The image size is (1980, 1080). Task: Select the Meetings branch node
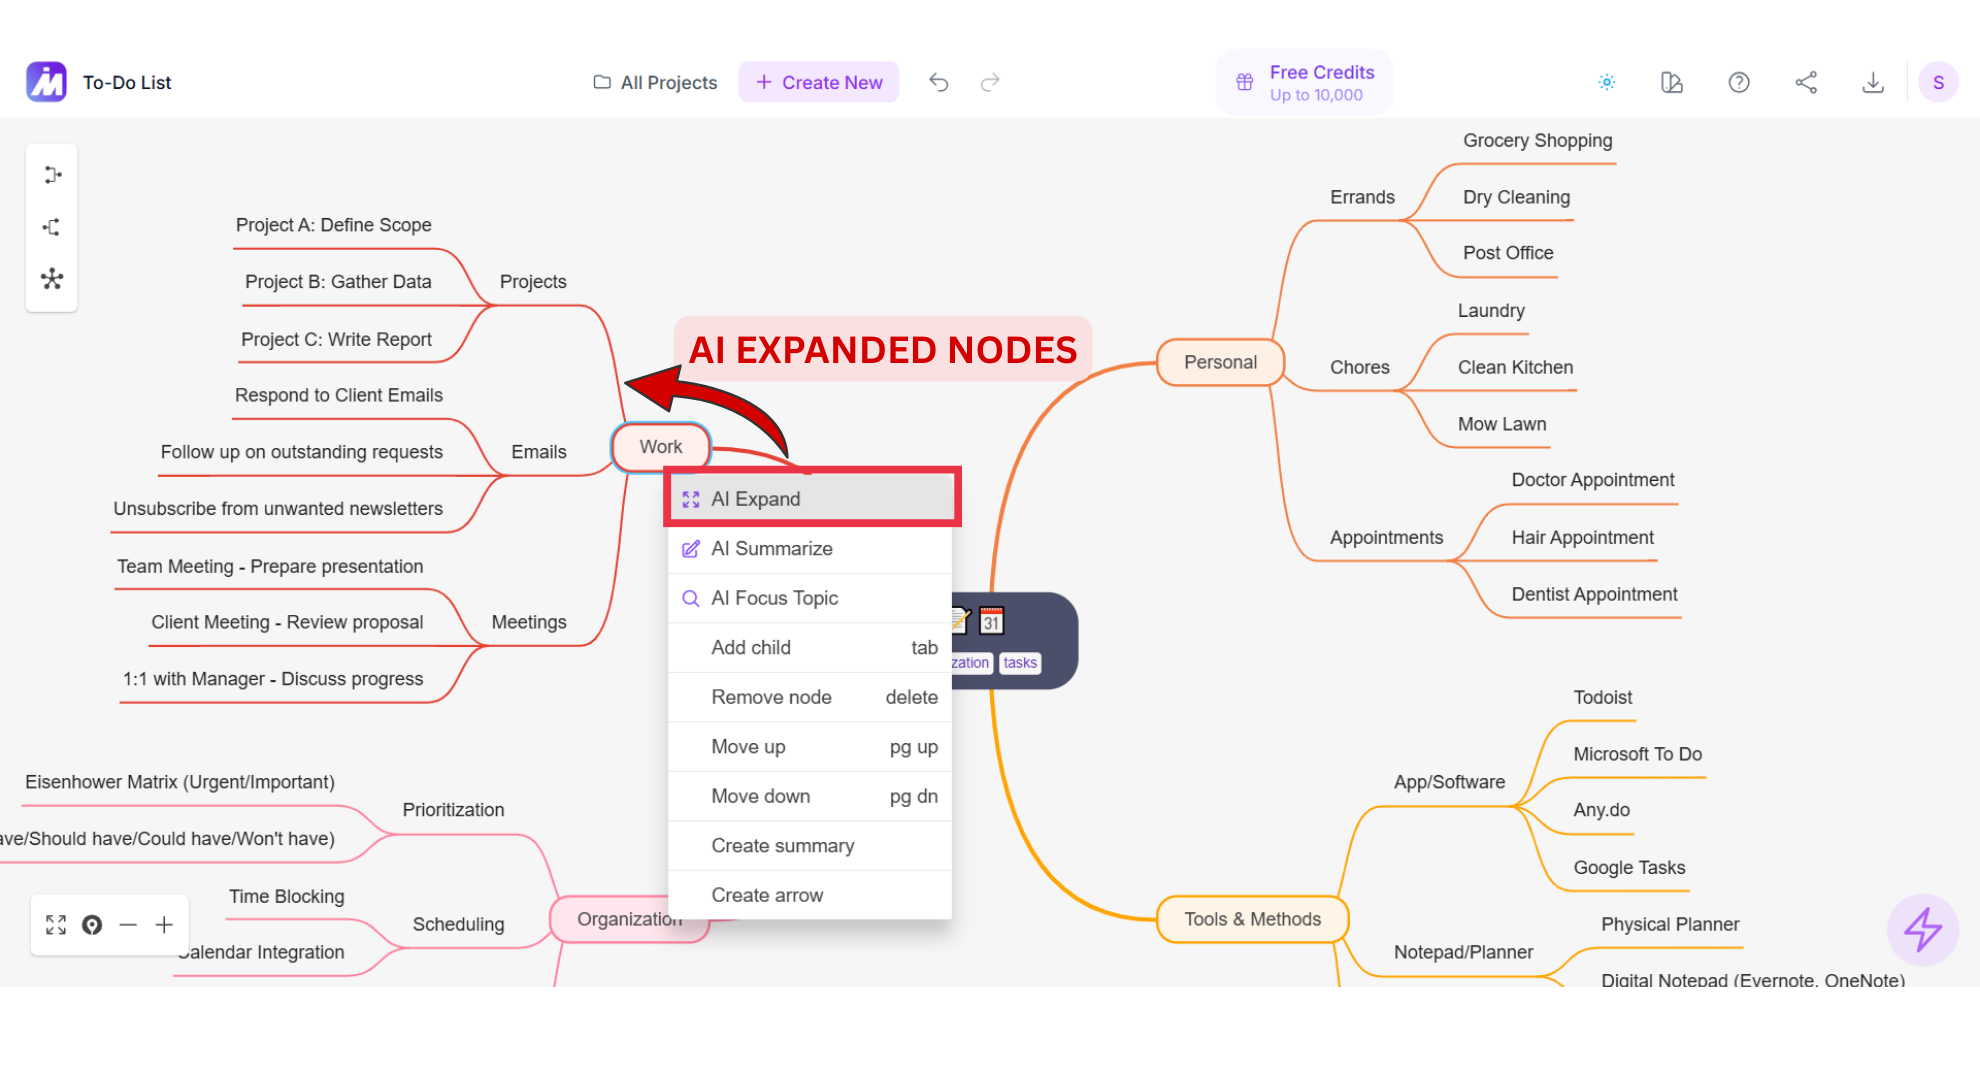click(x=529, y=622)
